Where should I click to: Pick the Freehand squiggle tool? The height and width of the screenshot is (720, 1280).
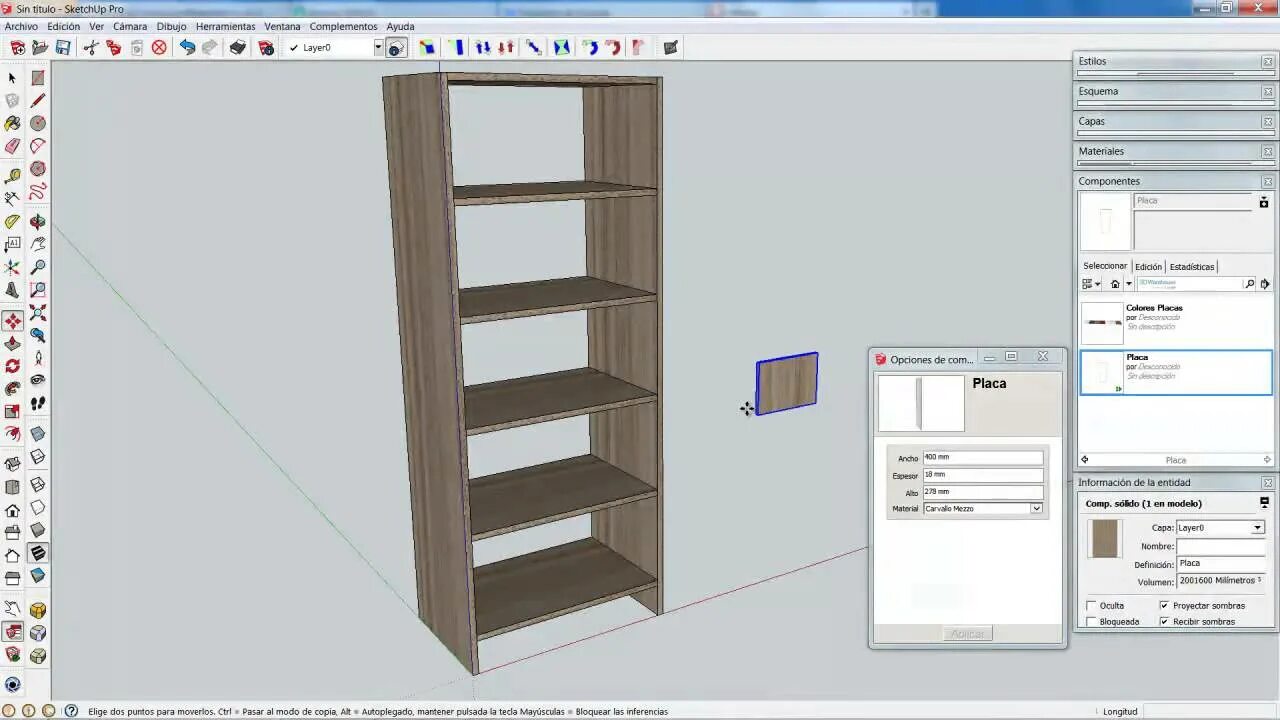tap(37, 192)
